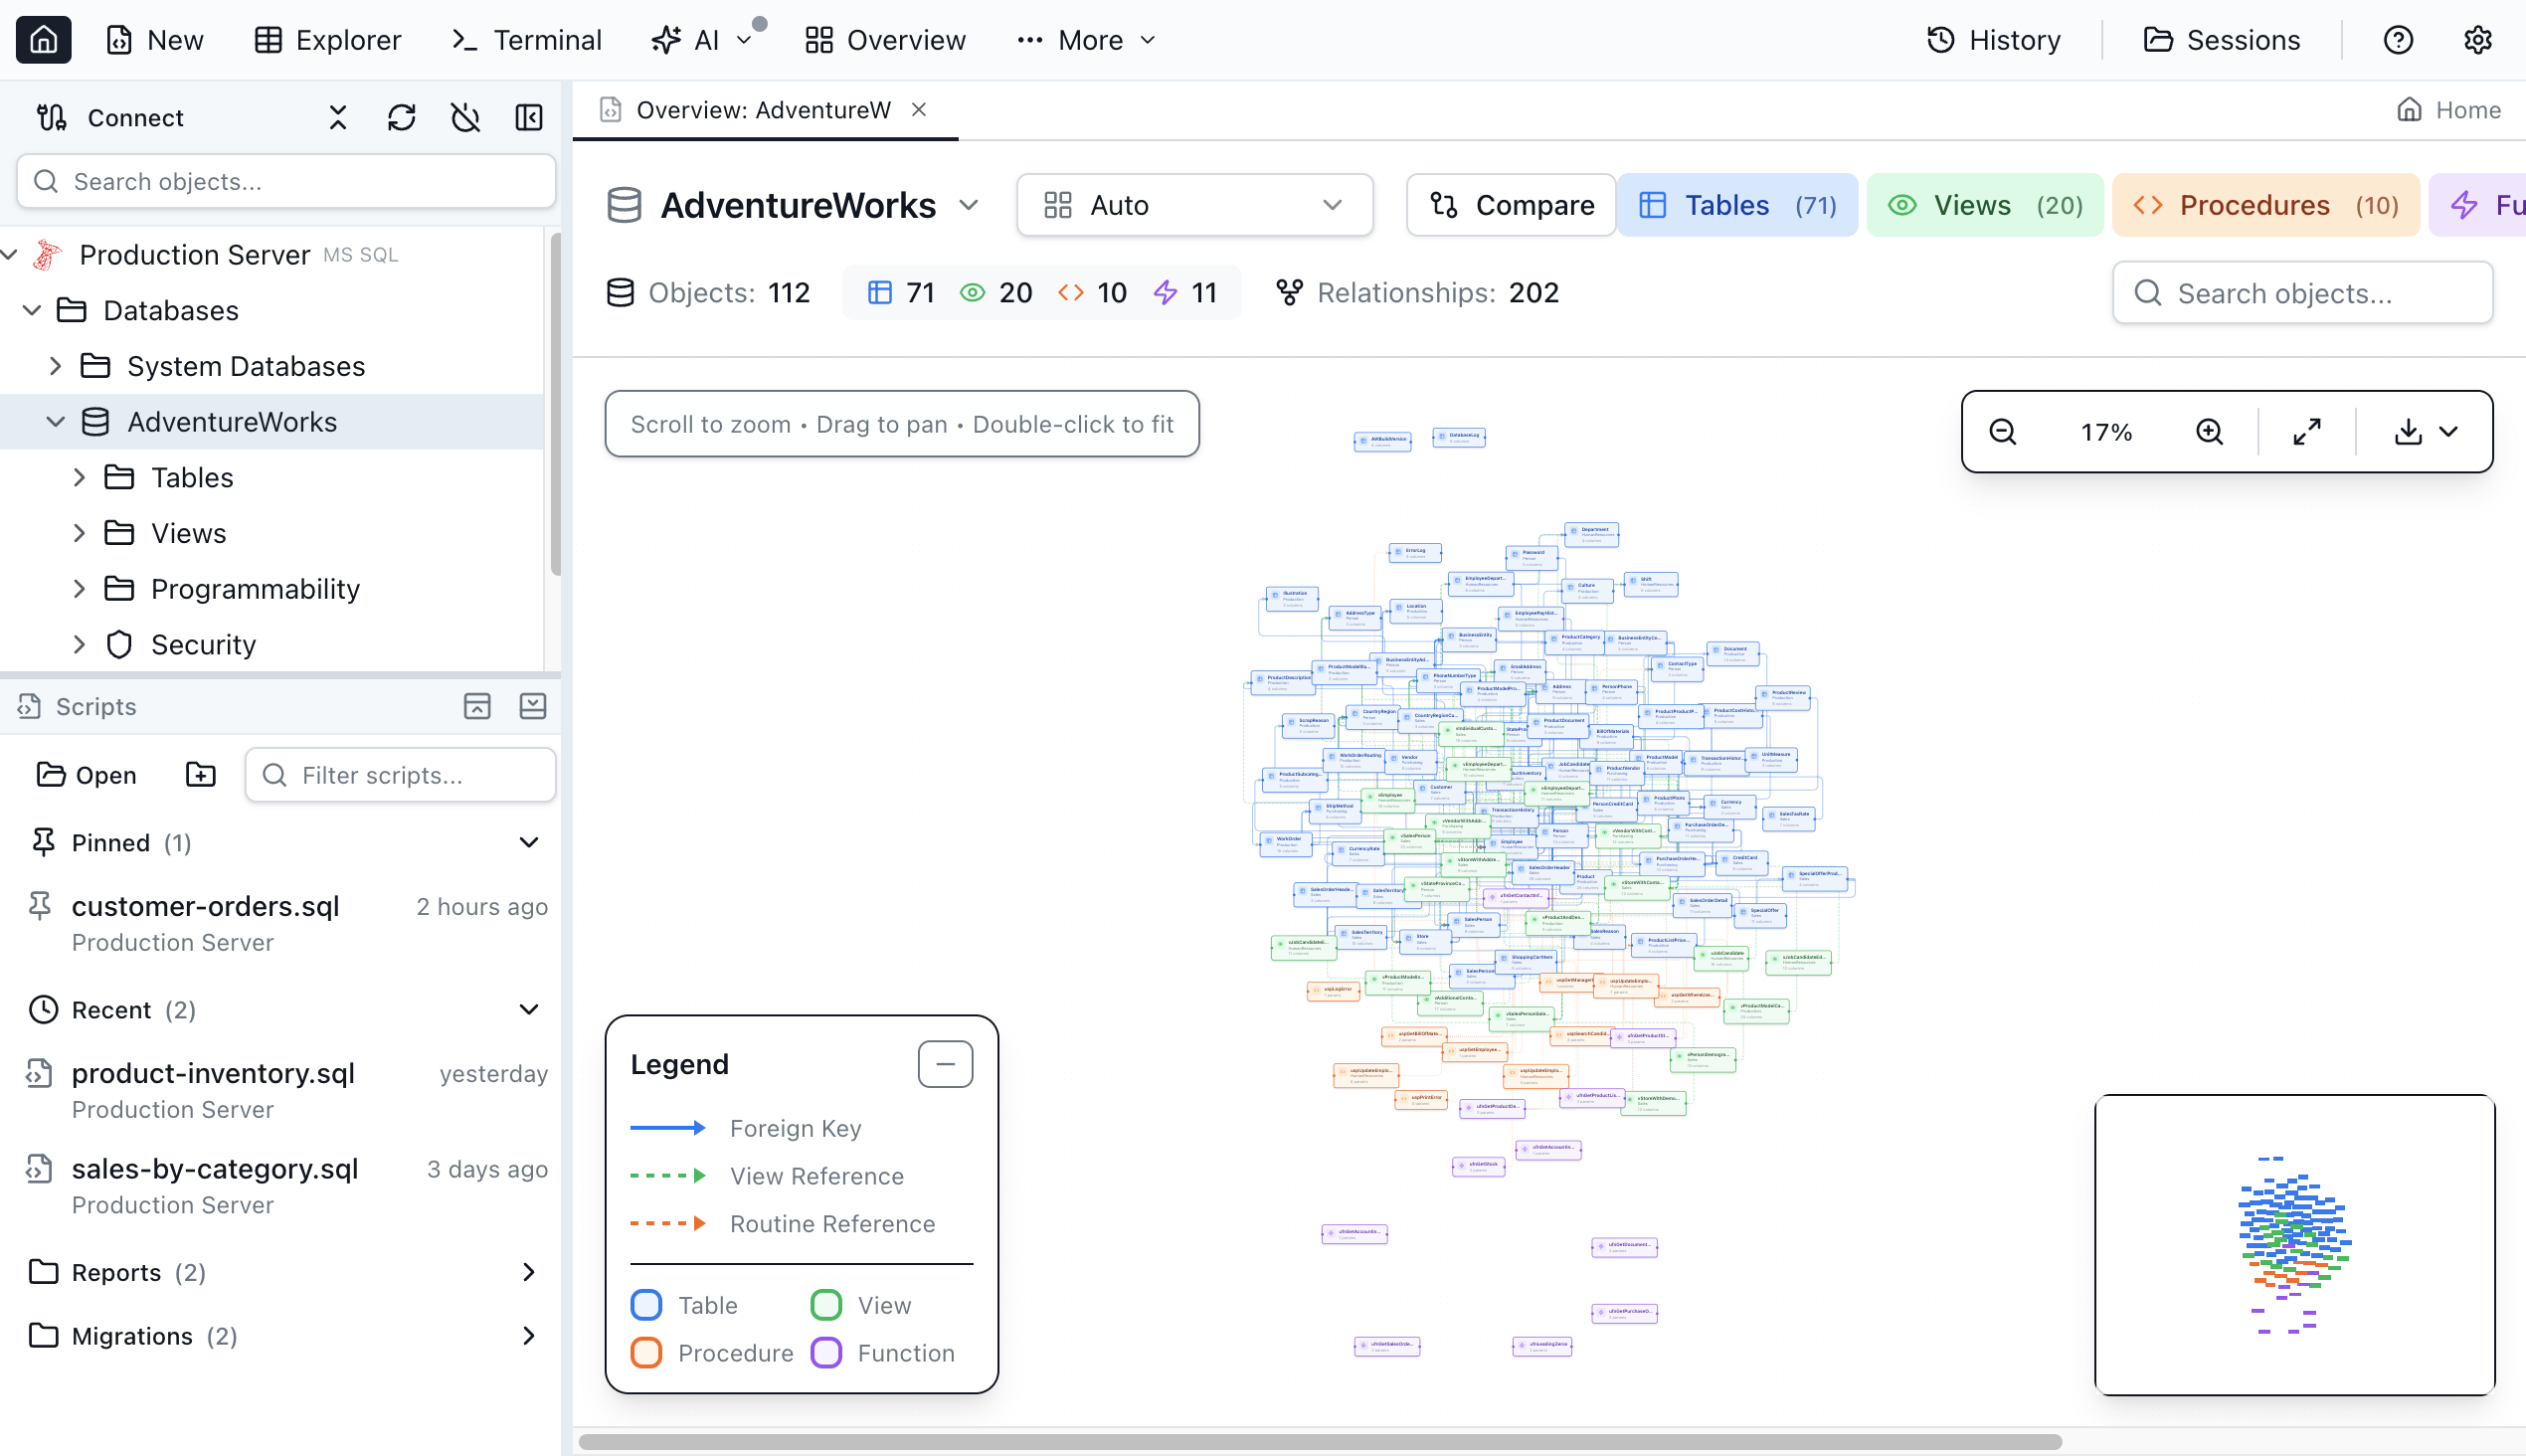Screen dimensions: 2526x1456
Task: Expand the Tables folder under AdventureWorks
Action: click(x=80, y=477)
